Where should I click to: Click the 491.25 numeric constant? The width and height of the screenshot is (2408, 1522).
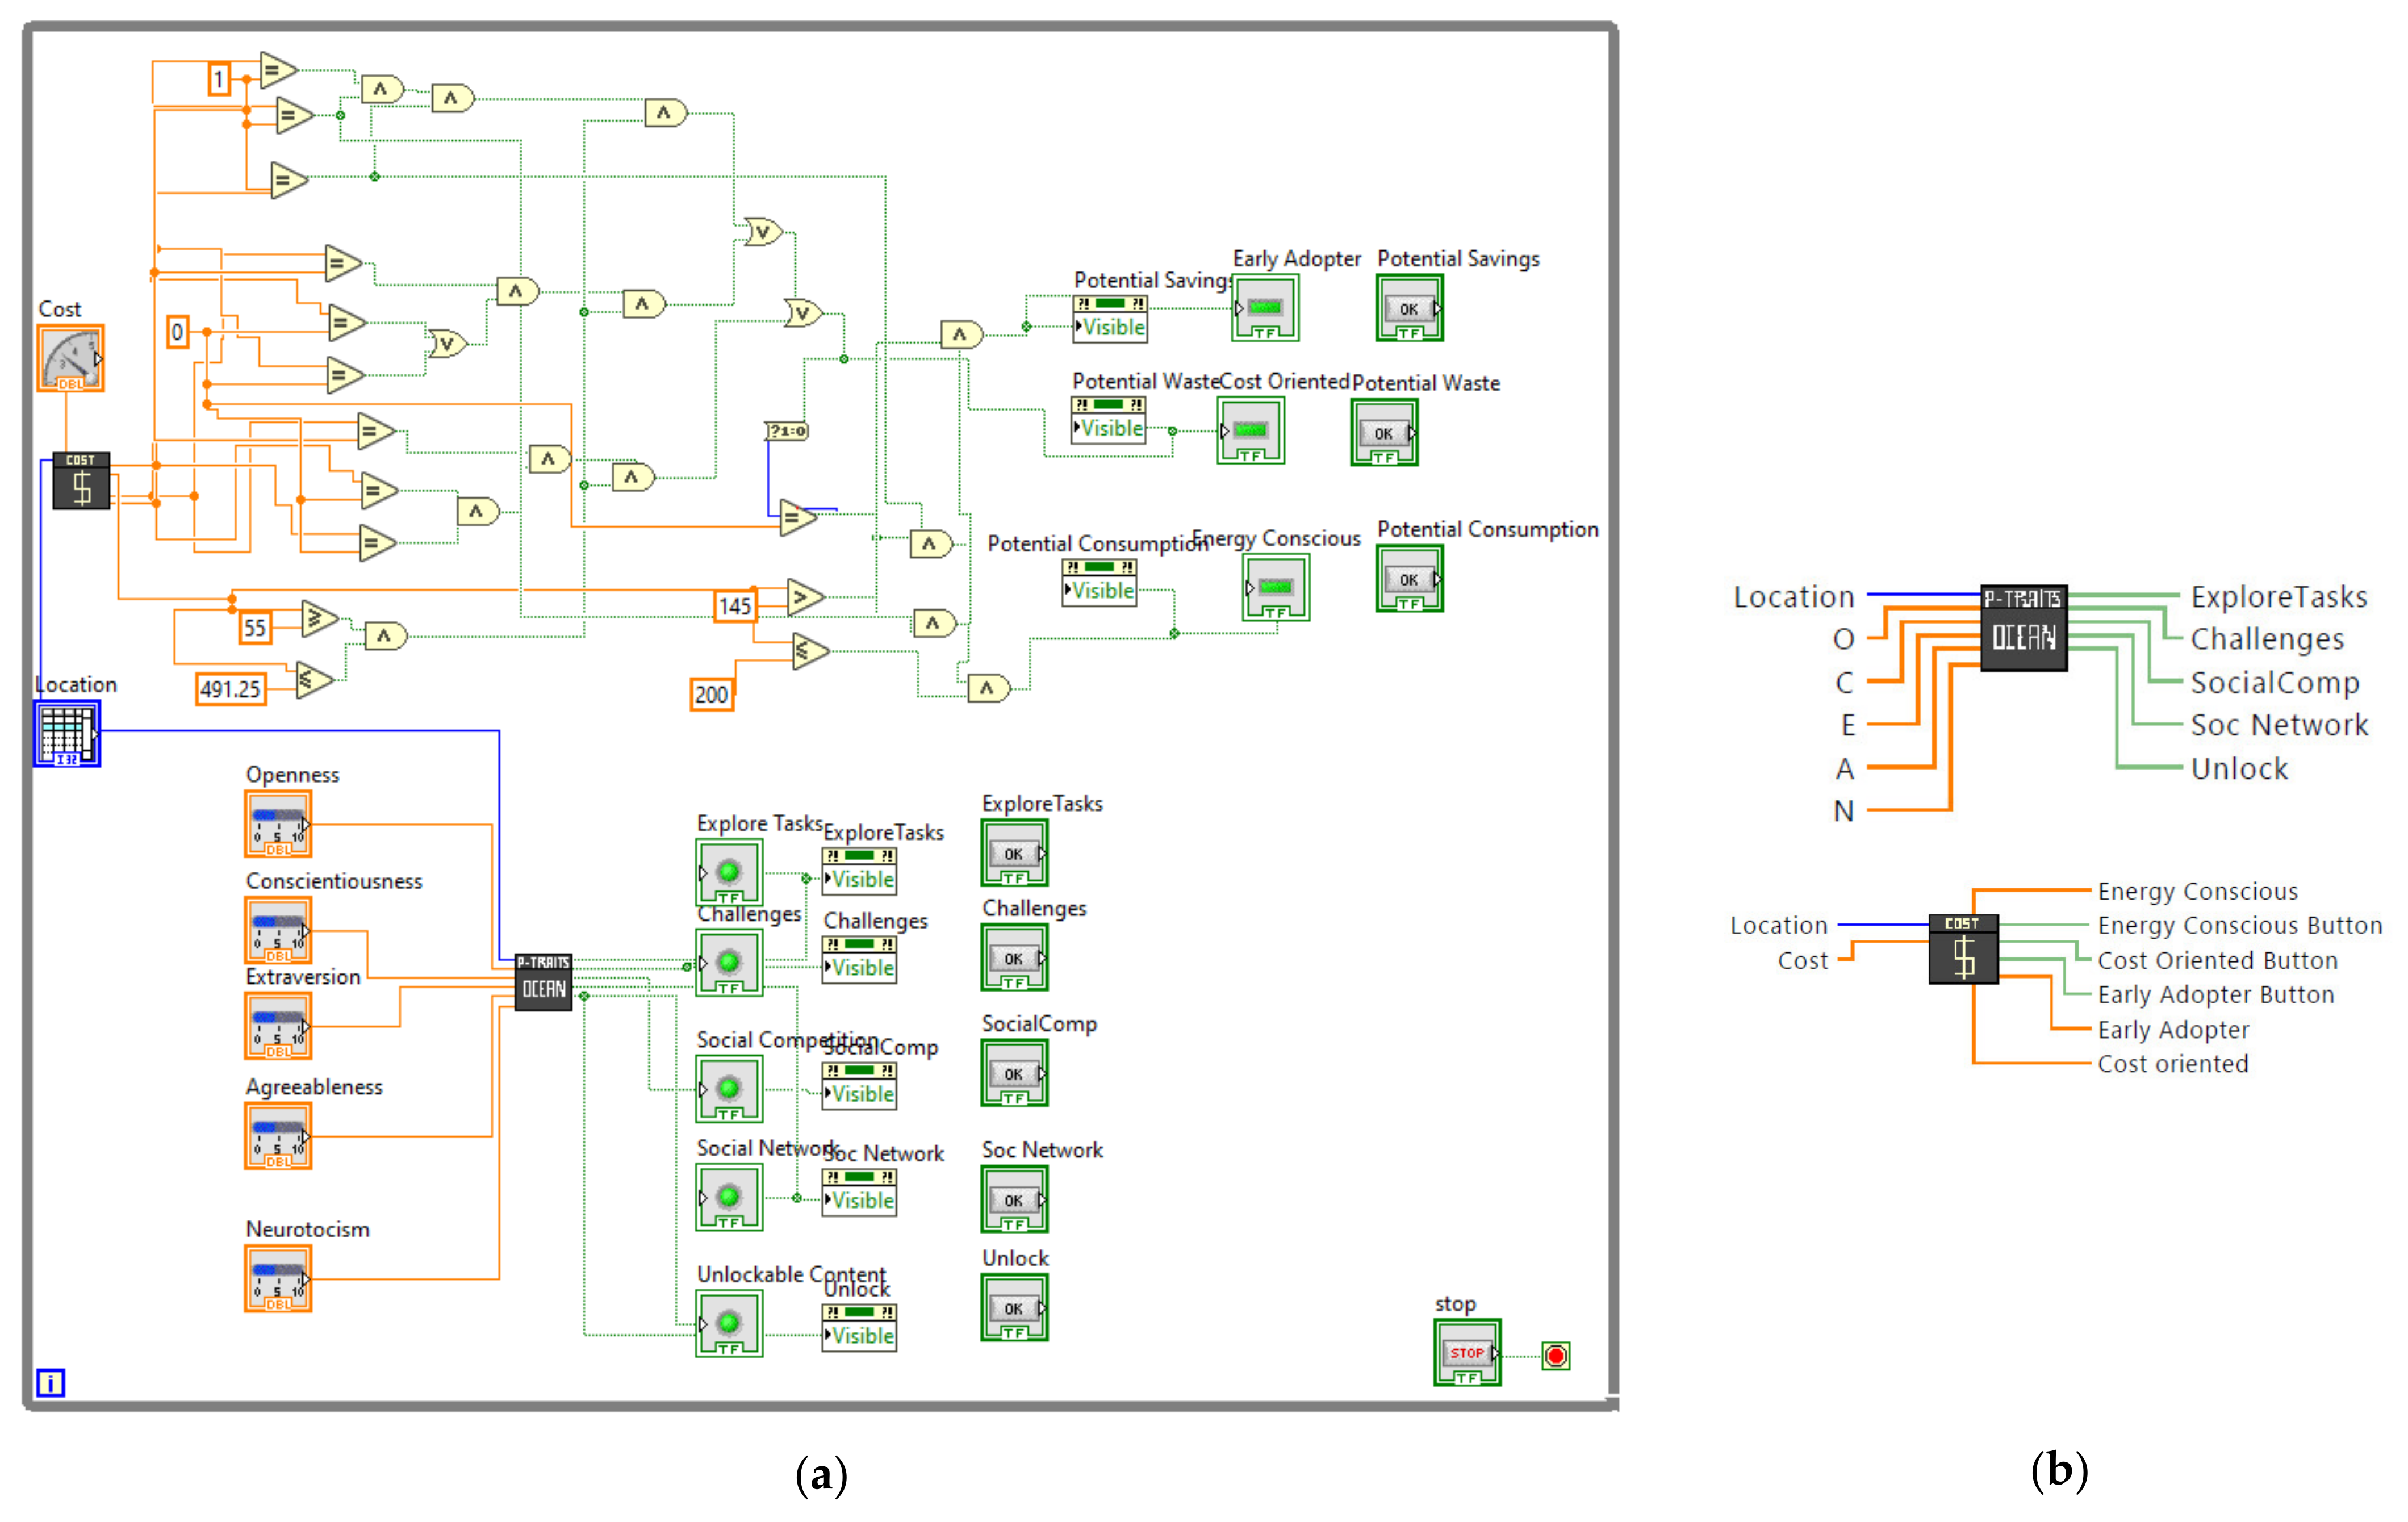[230, 689]
